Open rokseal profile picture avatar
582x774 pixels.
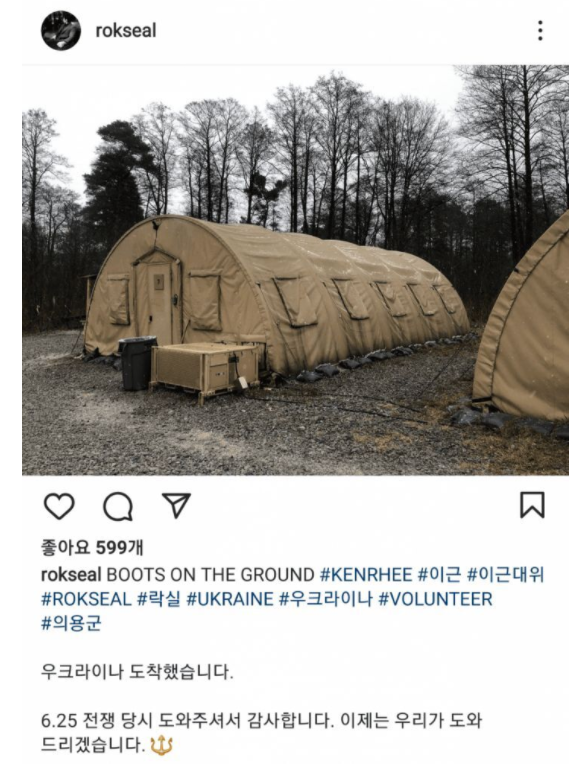[61, 31]
